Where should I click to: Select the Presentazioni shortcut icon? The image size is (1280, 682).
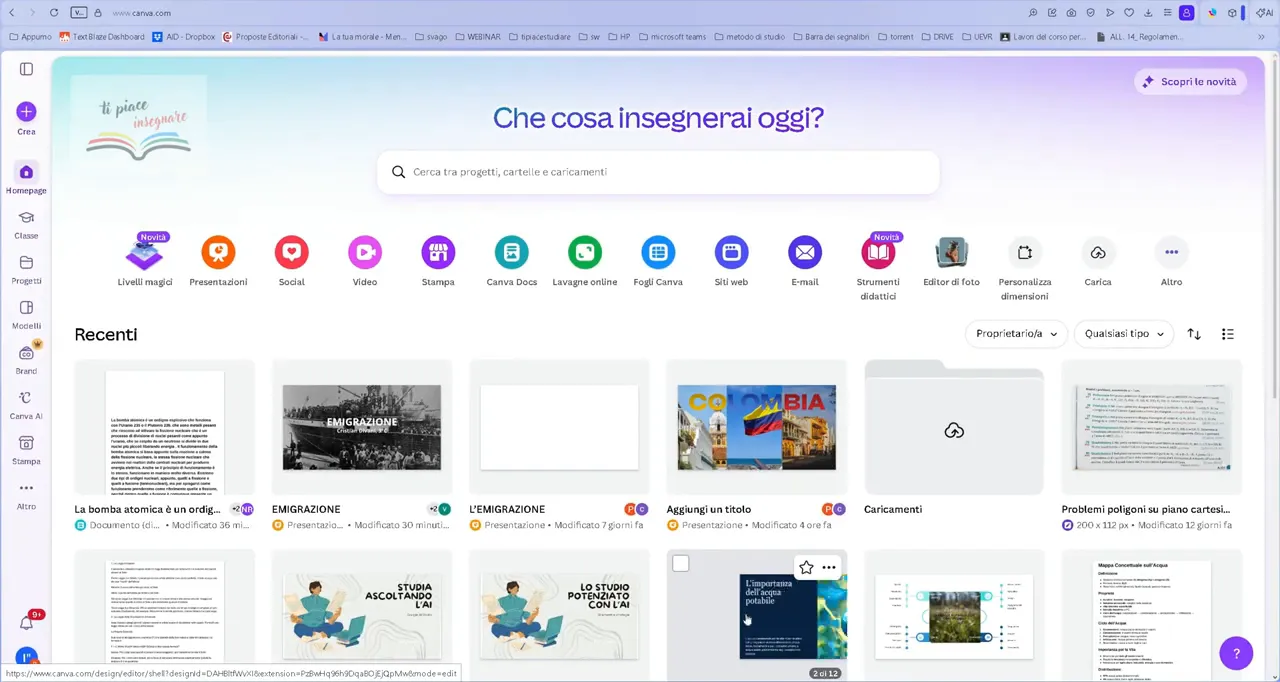point(218,253)
